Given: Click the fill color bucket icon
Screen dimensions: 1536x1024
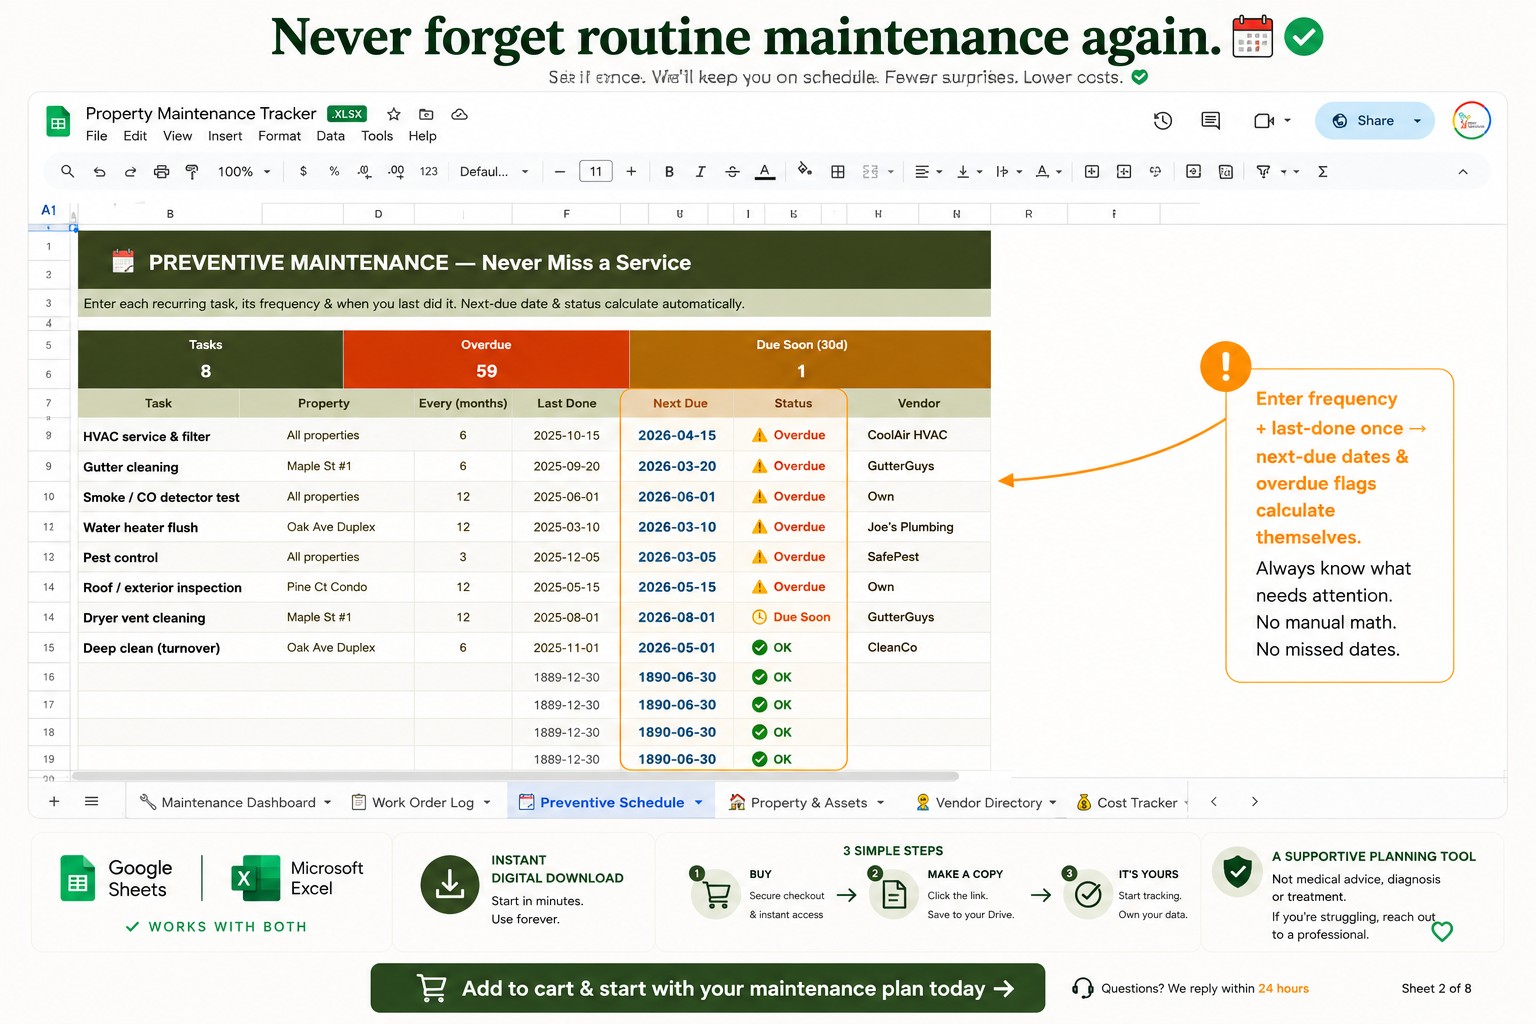Looking at the screenshot, I should pos(804,170).
